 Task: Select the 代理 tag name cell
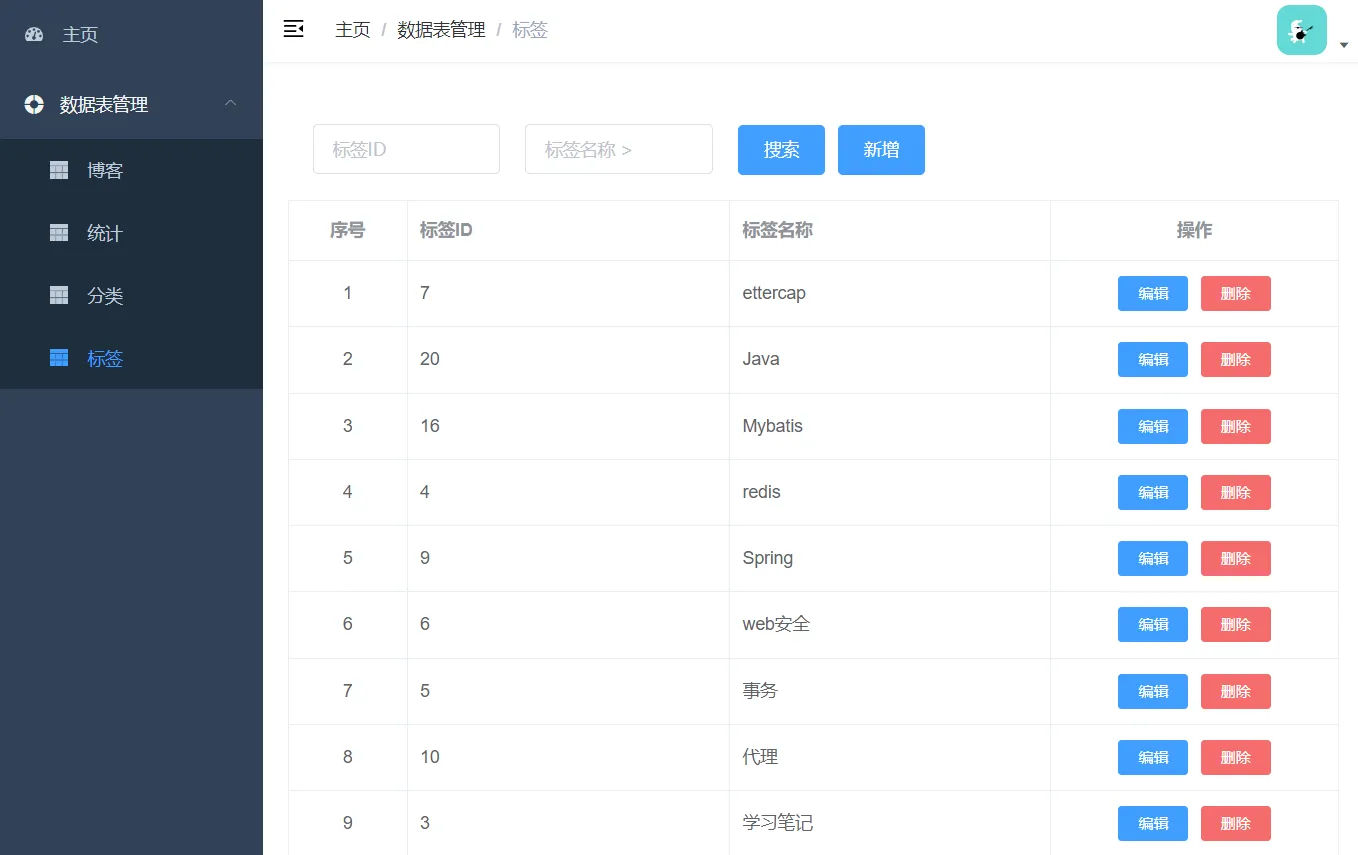click(890, 757)
